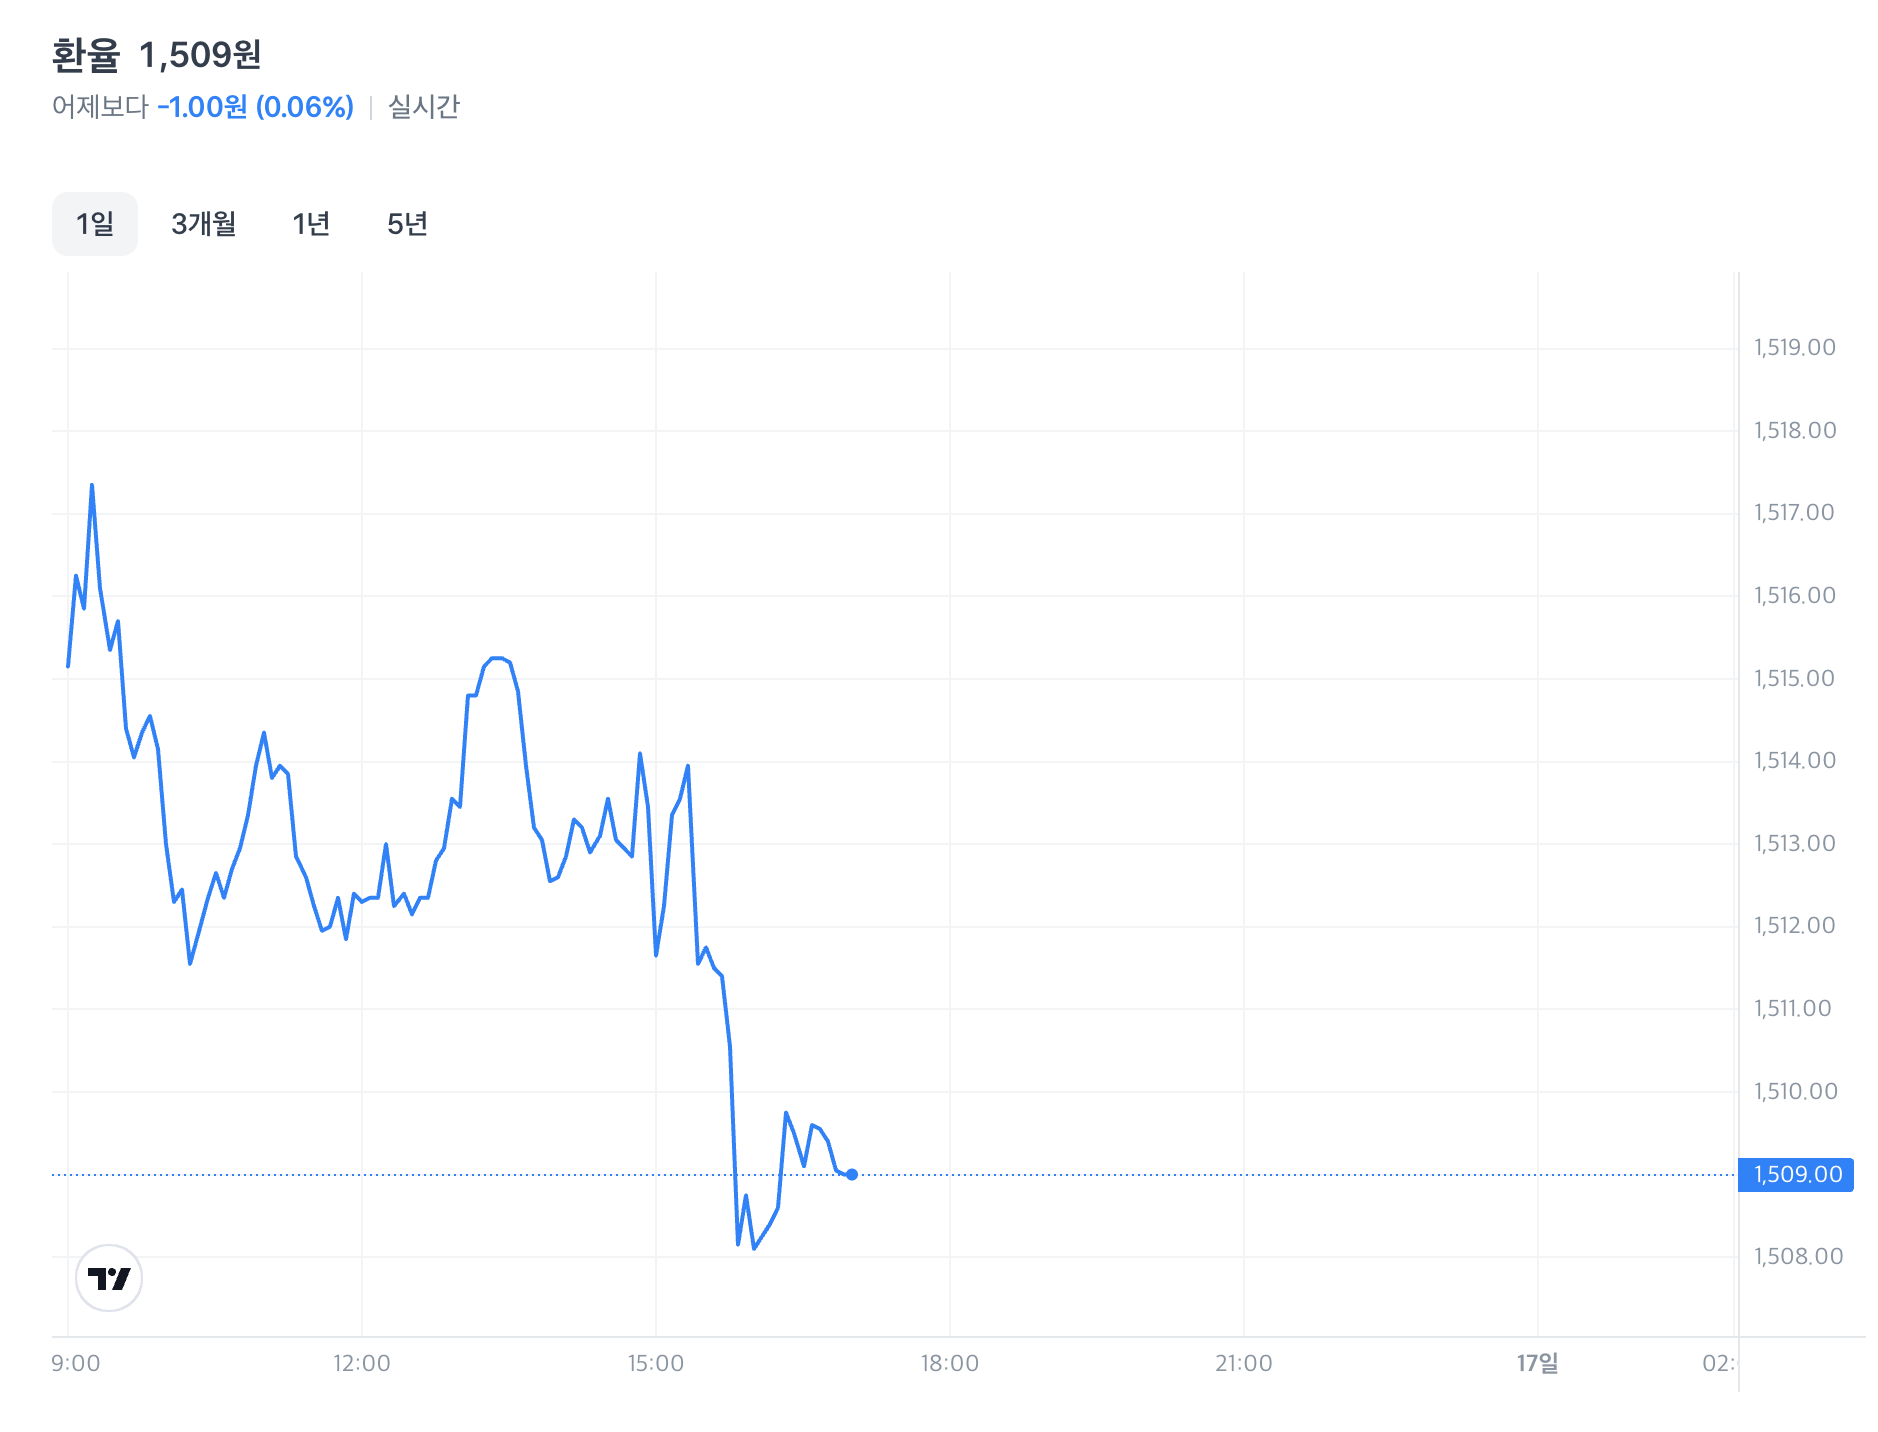The height and width of the screenshot is (1432, 1878).
Task: Click the 17일 date axis label
Action: pyautogui.click(x=1537, y=1363)
